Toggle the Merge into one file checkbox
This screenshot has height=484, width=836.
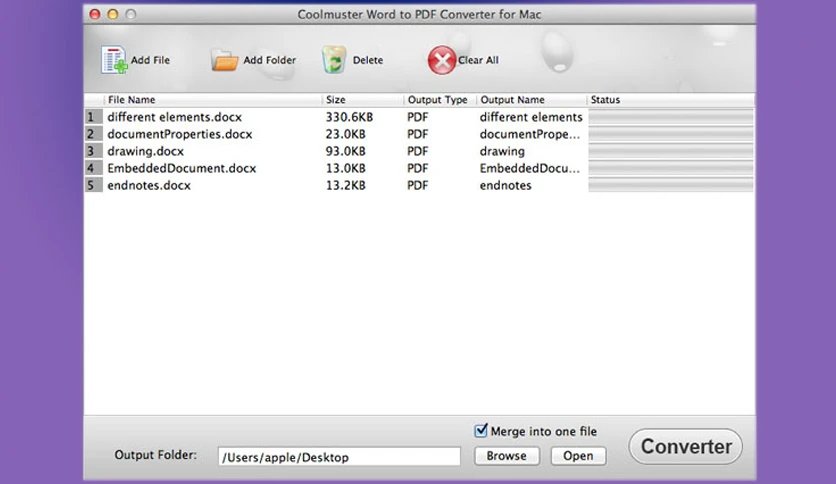click(481, 430)
